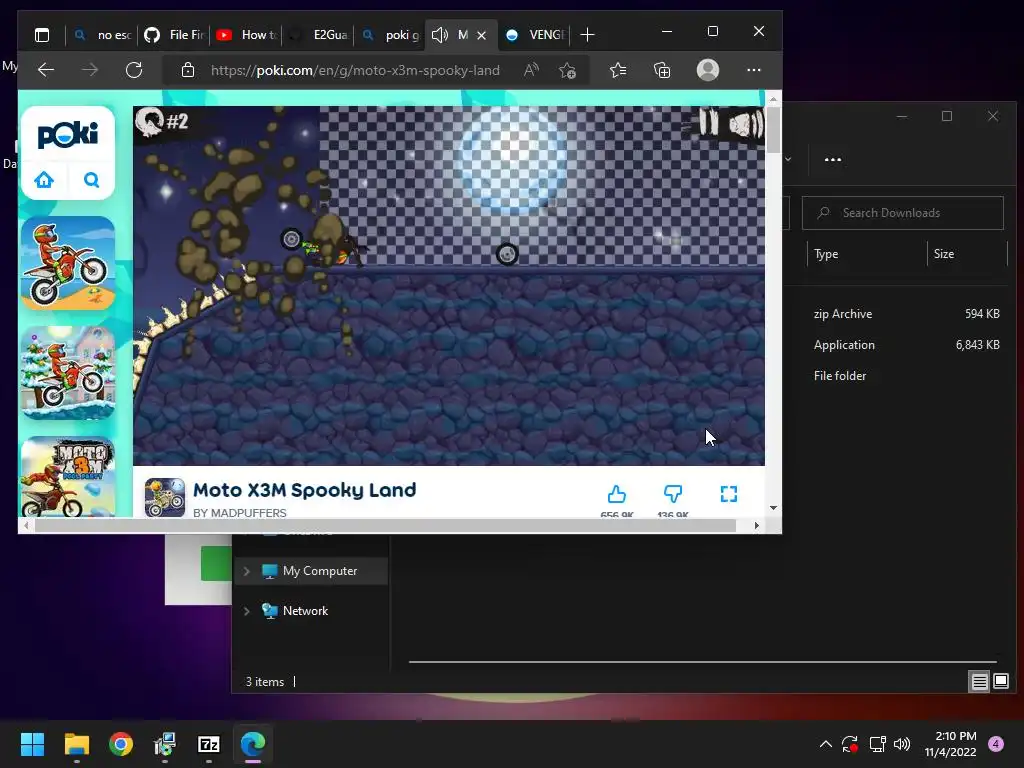View site info via the lock icon
1024x768 pixels.
click(188, 70)
